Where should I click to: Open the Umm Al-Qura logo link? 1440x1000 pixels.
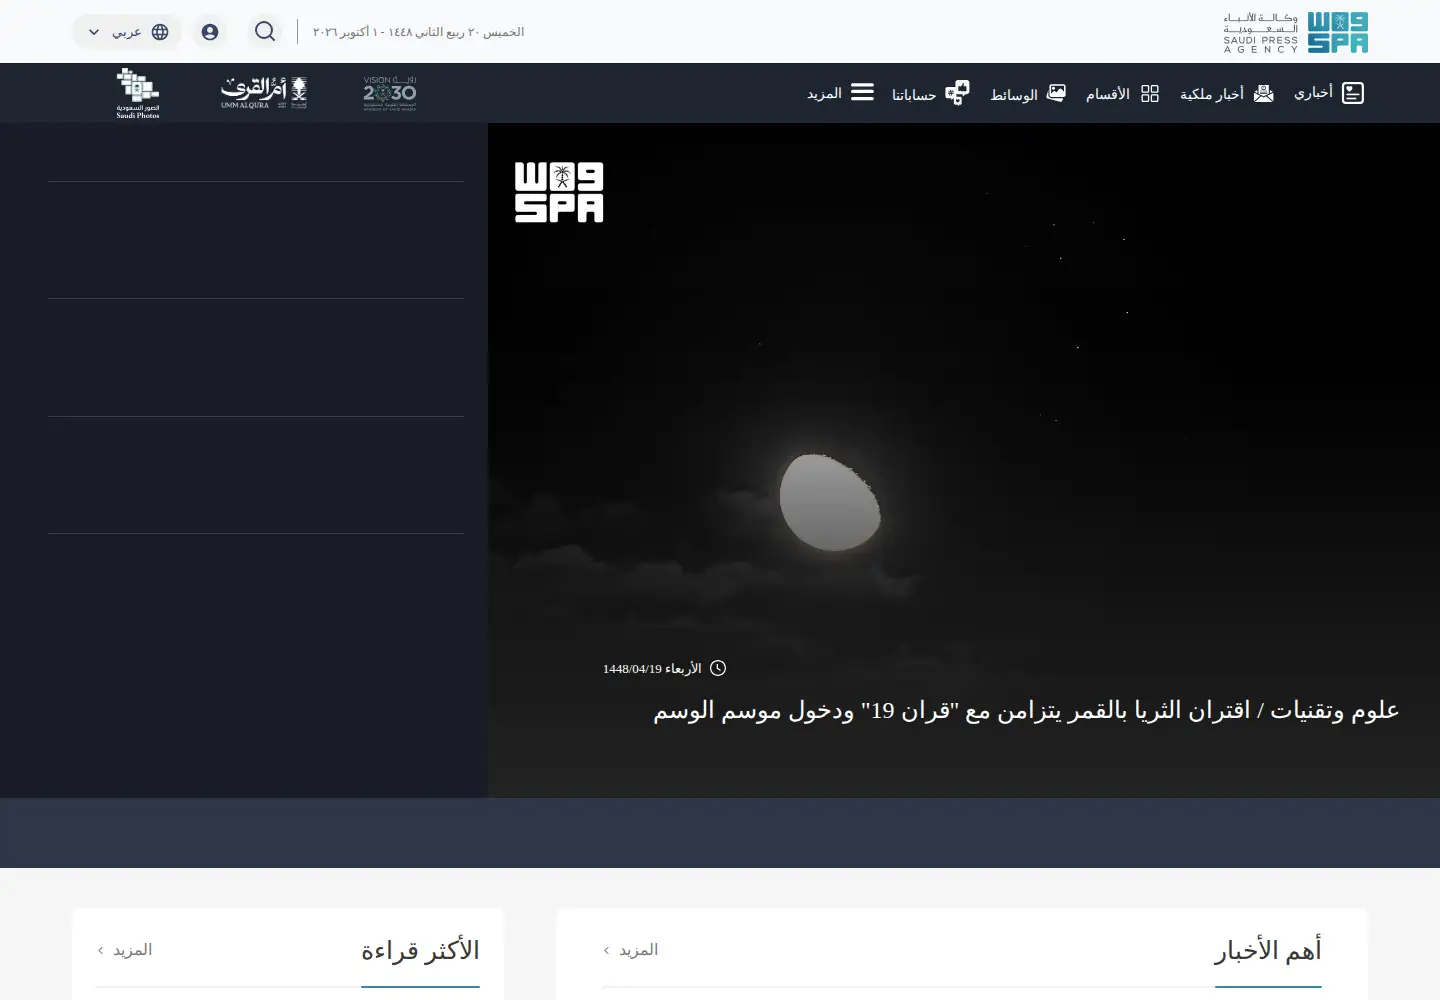click(264, 93)
